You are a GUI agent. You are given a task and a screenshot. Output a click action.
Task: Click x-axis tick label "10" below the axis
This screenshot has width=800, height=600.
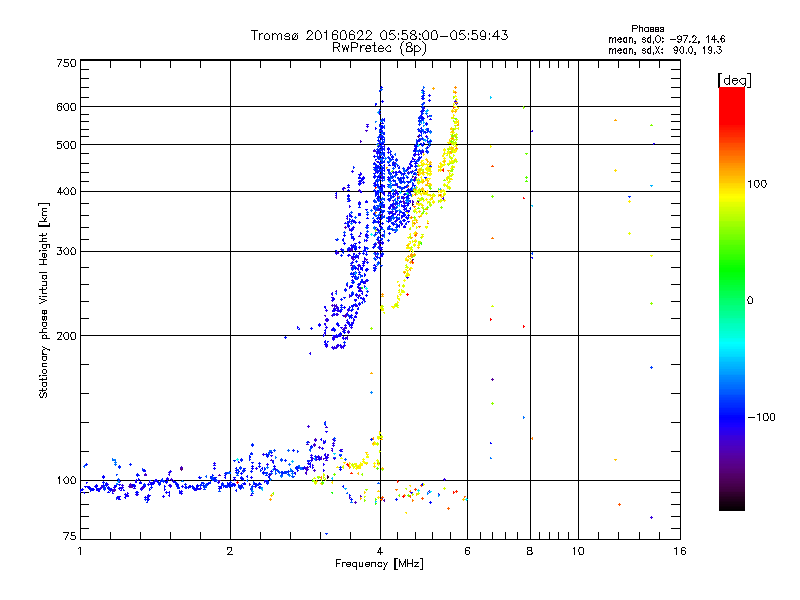coord(578,551)
